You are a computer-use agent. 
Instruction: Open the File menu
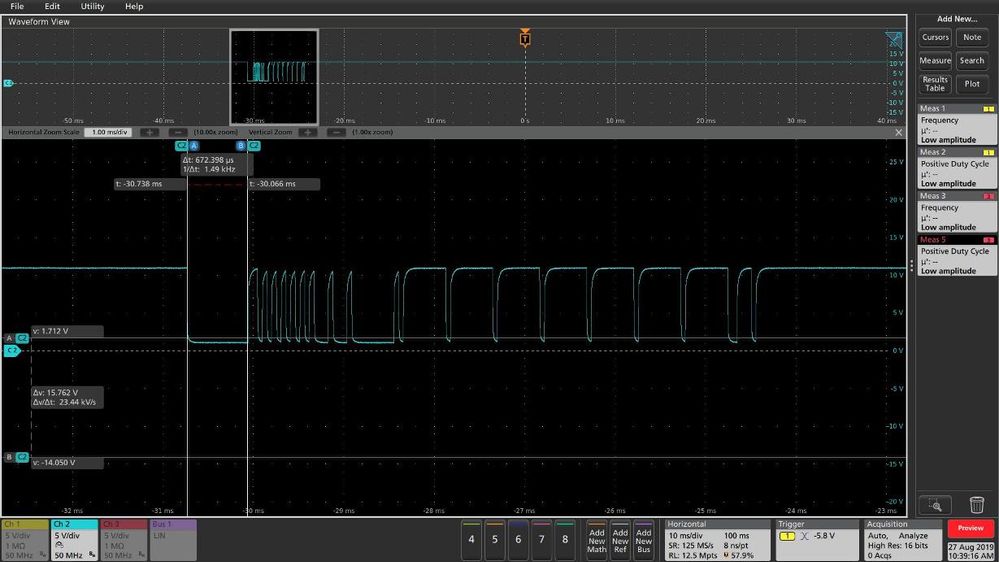click(17, 6)
